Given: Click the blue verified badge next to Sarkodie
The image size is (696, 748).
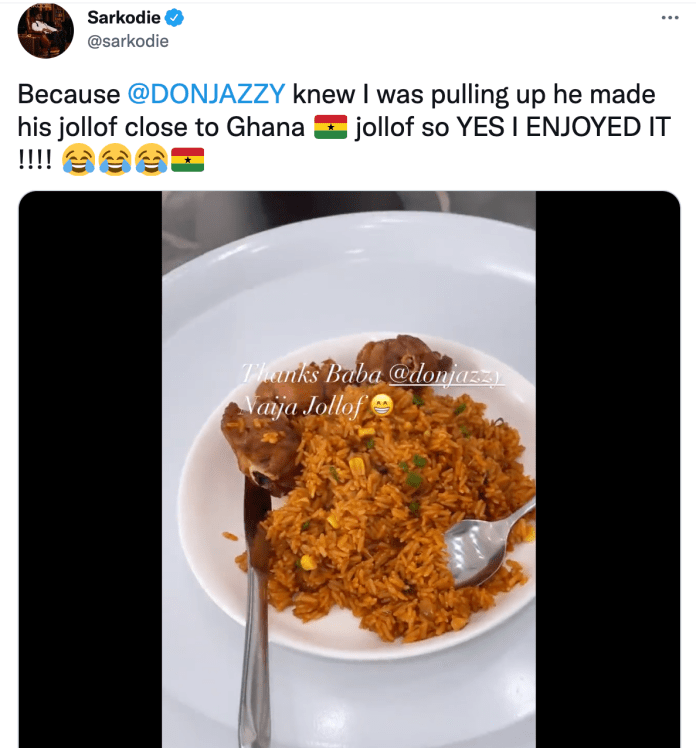Looking at the screenshot, I should (x=174, y=18).
